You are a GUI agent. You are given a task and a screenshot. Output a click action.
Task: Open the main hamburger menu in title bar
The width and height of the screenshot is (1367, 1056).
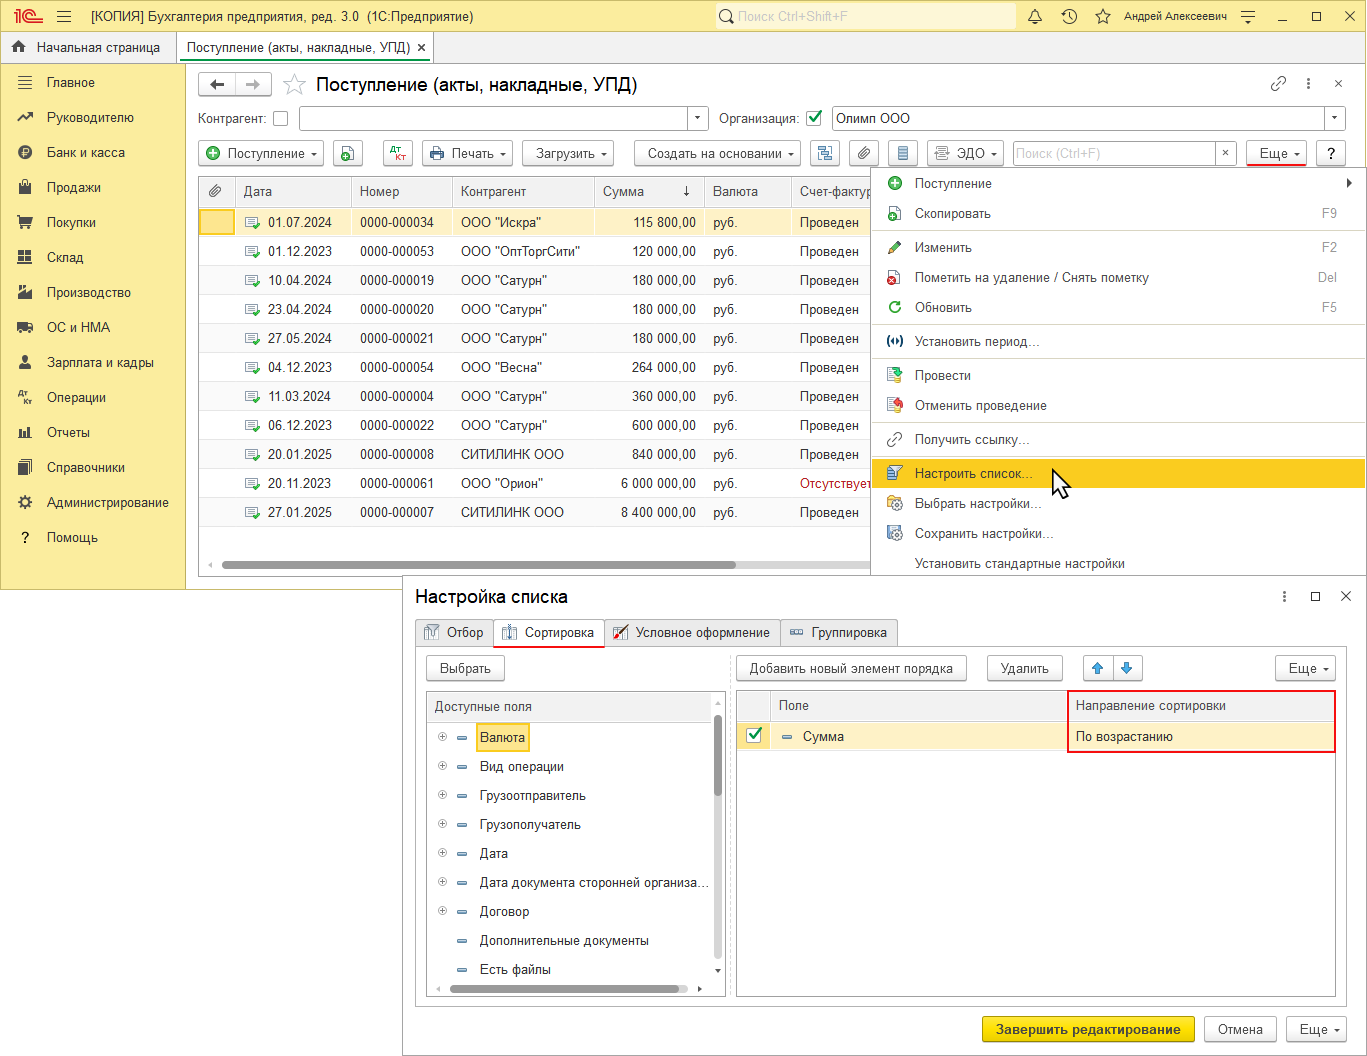pyautogui.click(x=64, y=16)
